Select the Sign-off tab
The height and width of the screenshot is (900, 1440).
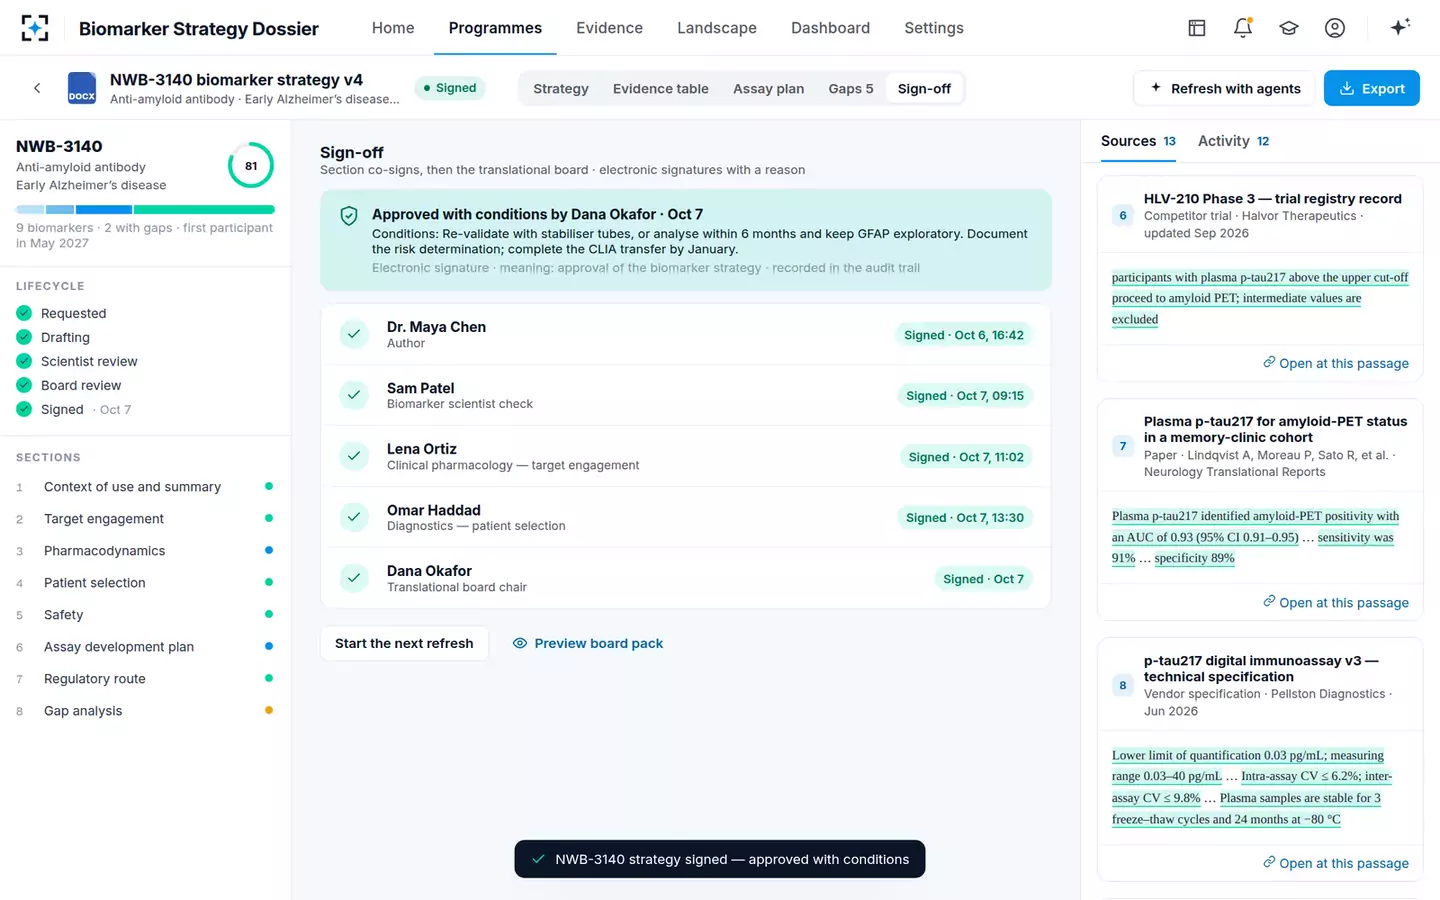(x=924, y=88)
